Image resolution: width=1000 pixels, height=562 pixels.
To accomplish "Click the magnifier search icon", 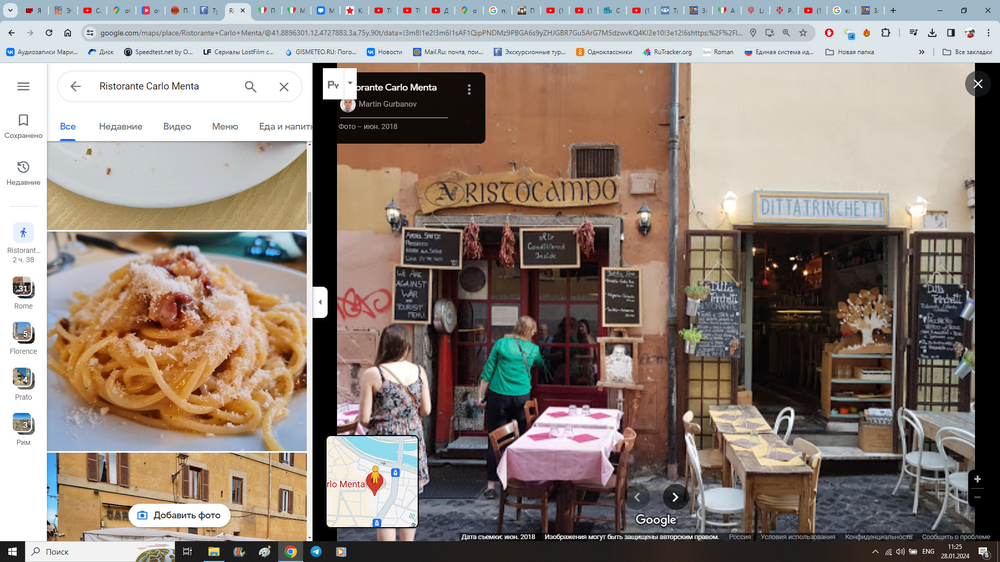I will coord(251,86).
